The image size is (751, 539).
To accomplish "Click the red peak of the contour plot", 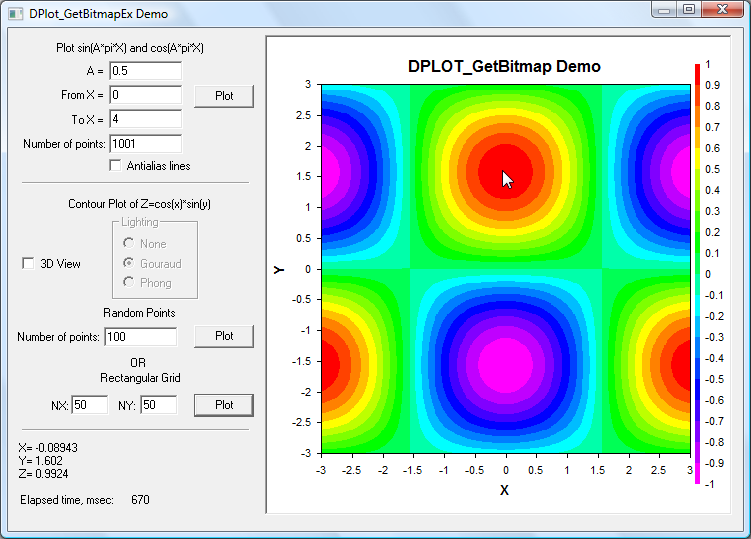I will click(506, 171).
